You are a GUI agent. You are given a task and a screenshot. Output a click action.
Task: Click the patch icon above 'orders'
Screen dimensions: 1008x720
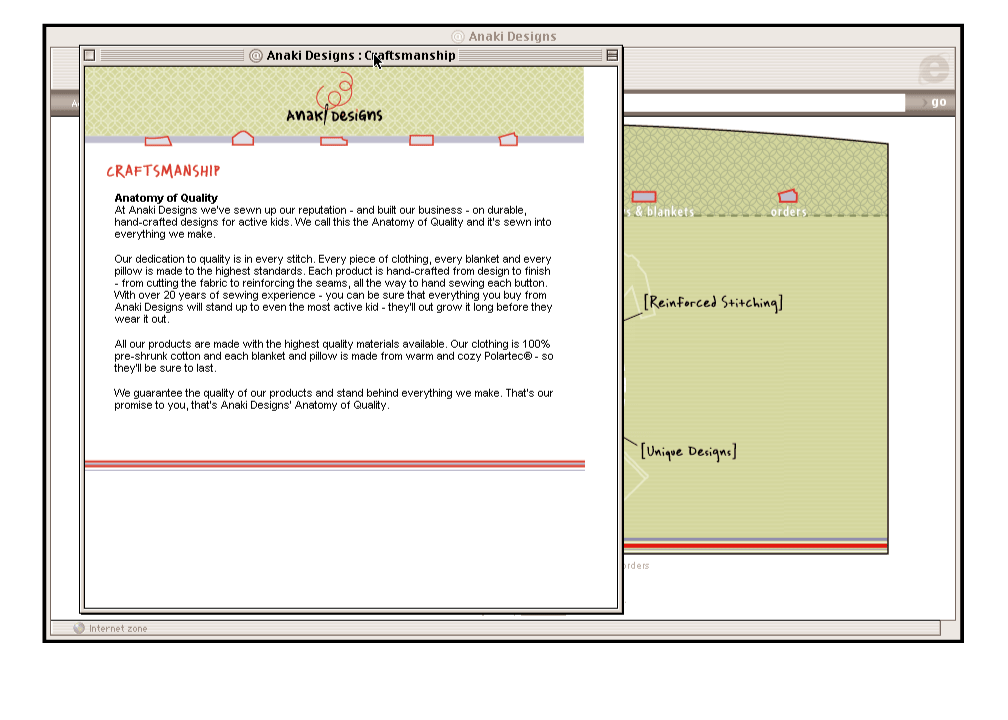click(788, 196)
